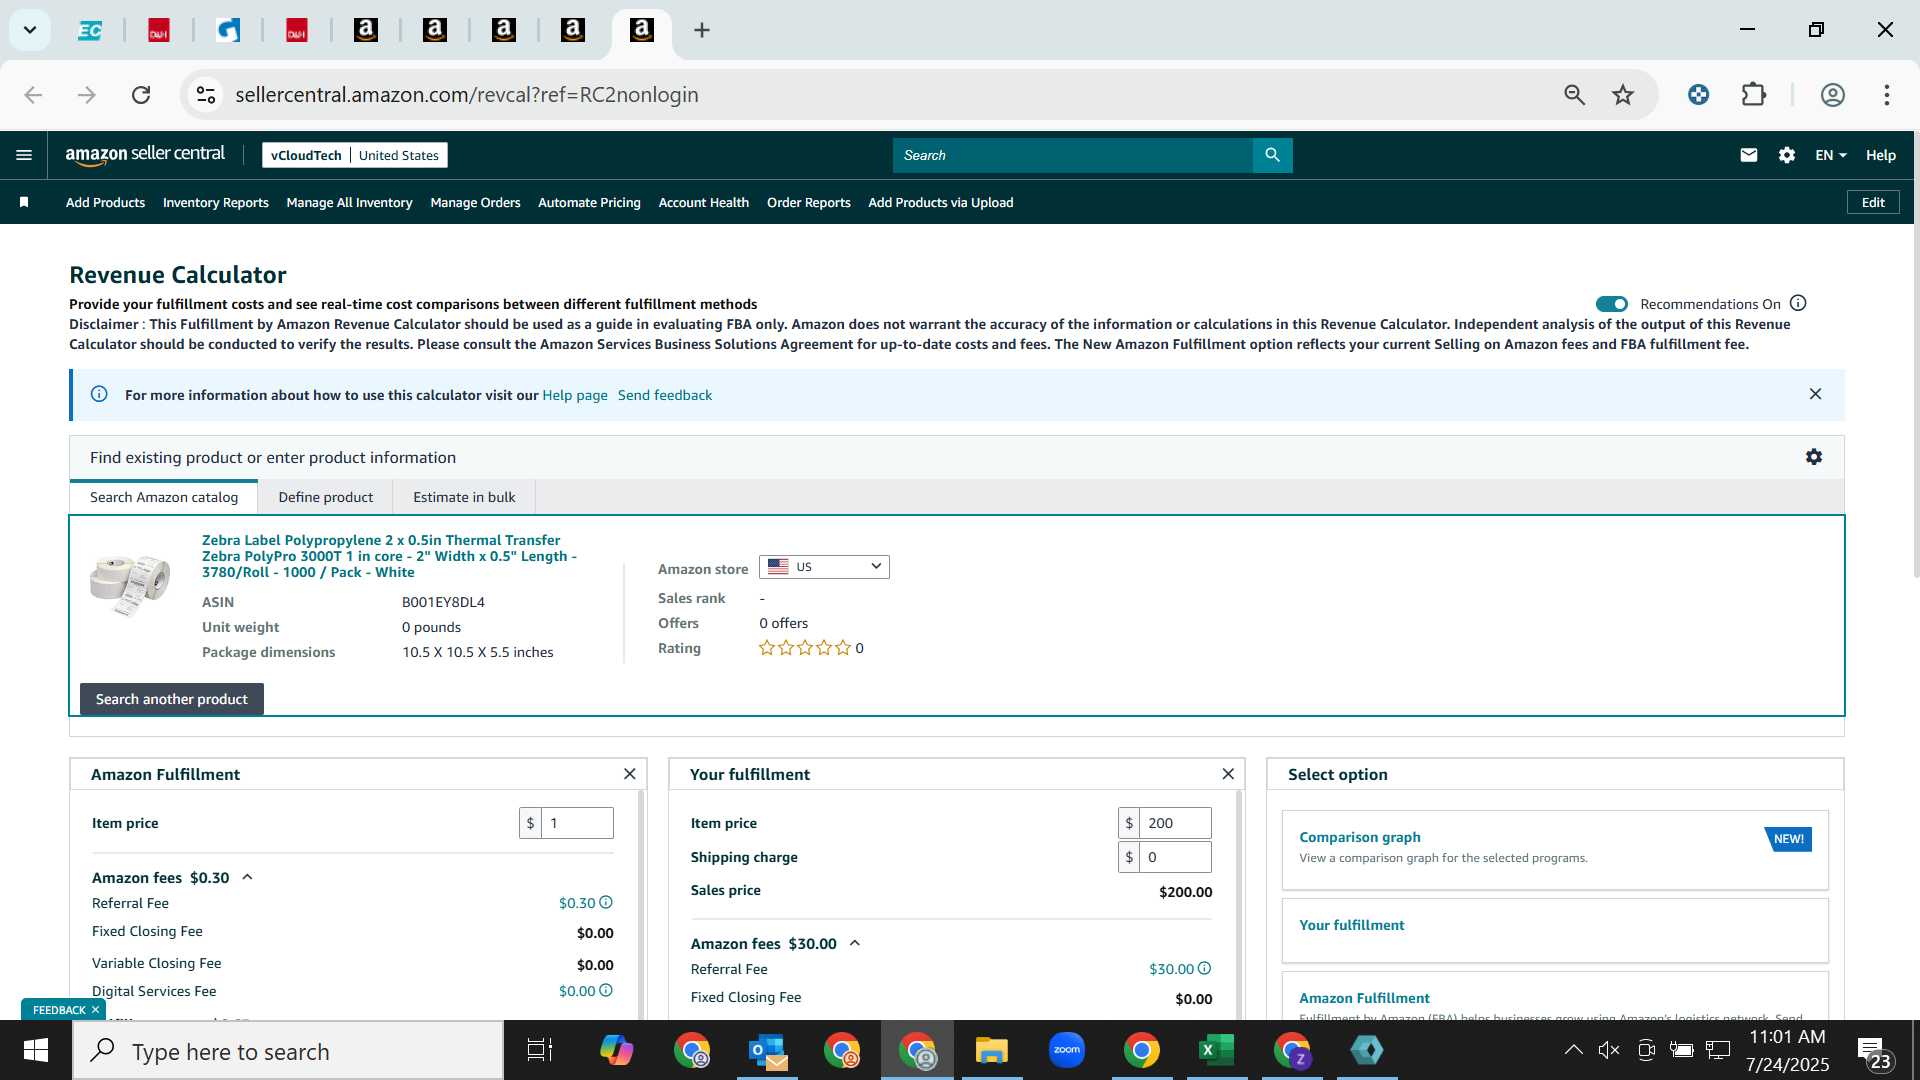Open File Explorer from the taskbar

991,1050
